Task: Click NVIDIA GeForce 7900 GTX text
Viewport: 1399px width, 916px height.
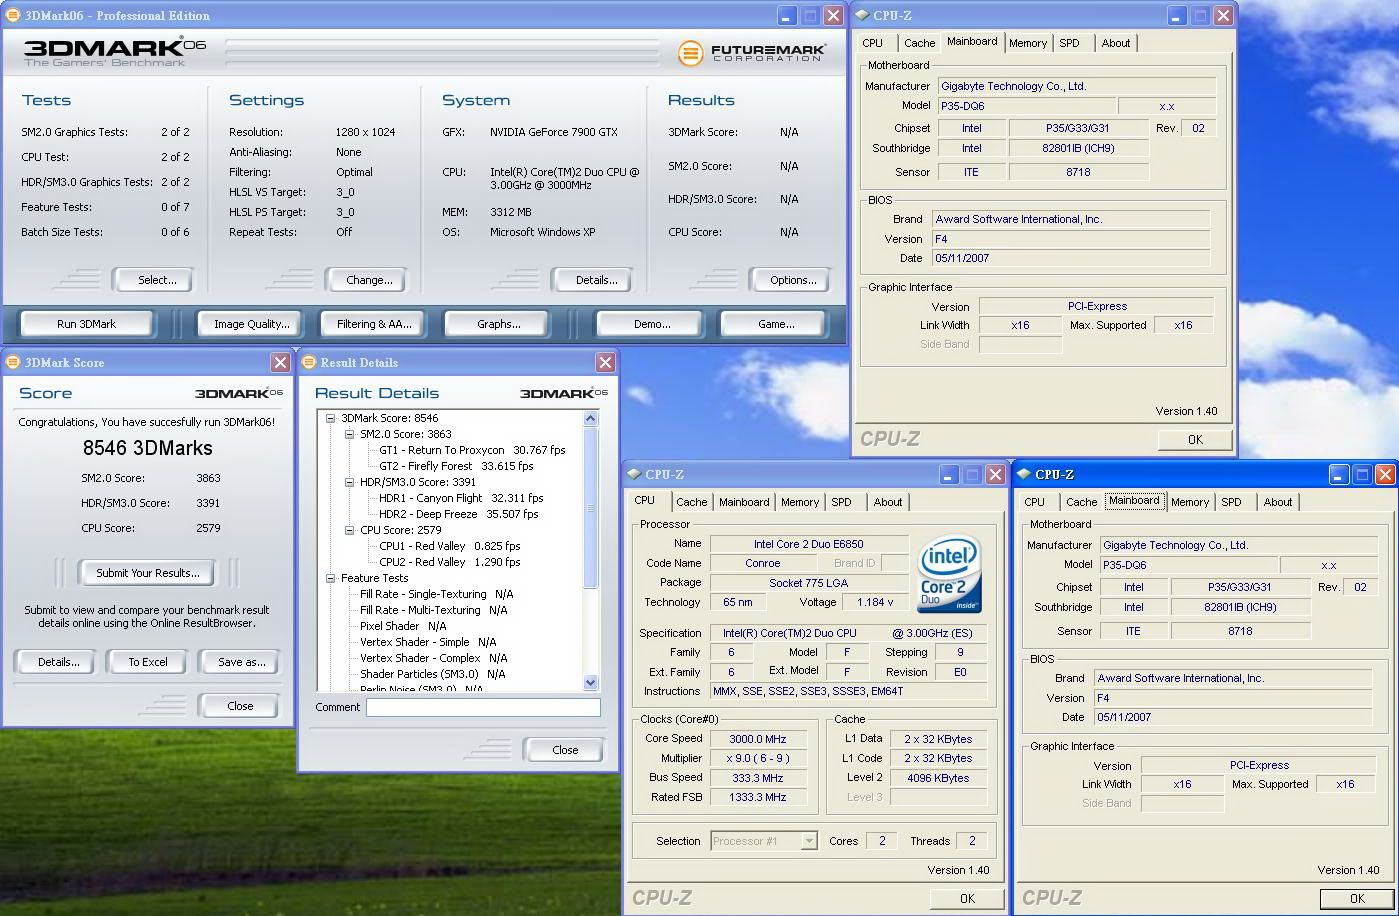Action: [x=553, y=132]
